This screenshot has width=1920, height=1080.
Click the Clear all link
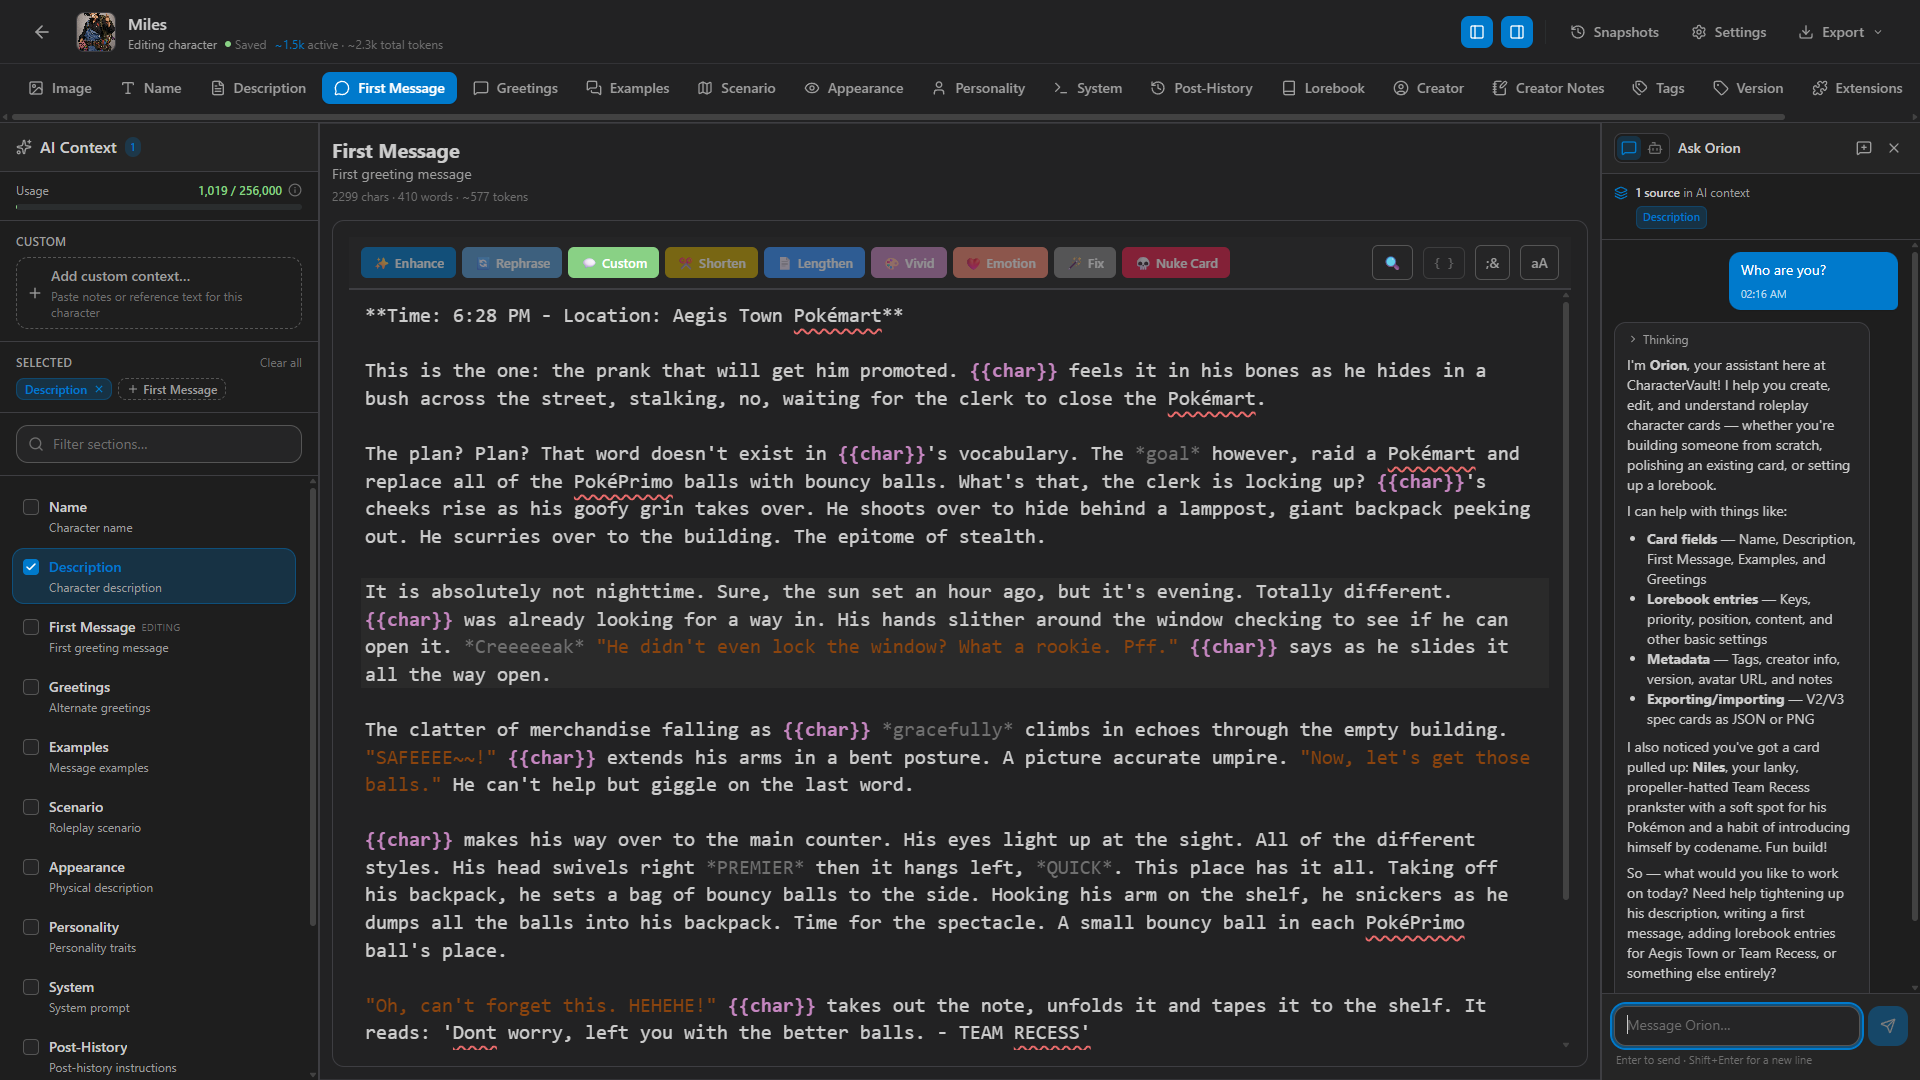coord(280,362)
